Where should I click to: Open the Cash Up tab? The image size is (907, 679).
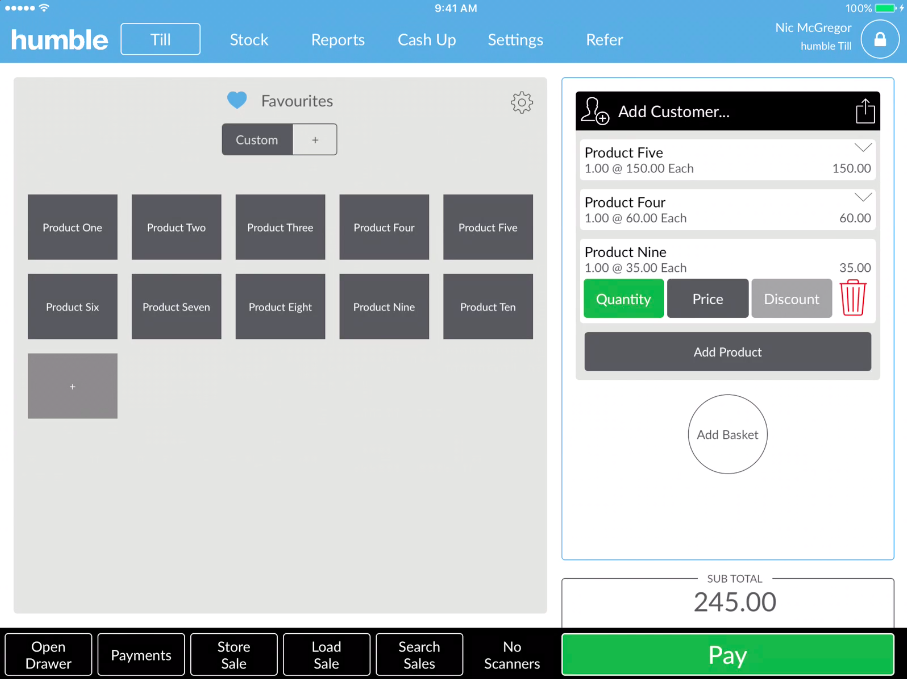pyautogui.click(x=427, y=39)
